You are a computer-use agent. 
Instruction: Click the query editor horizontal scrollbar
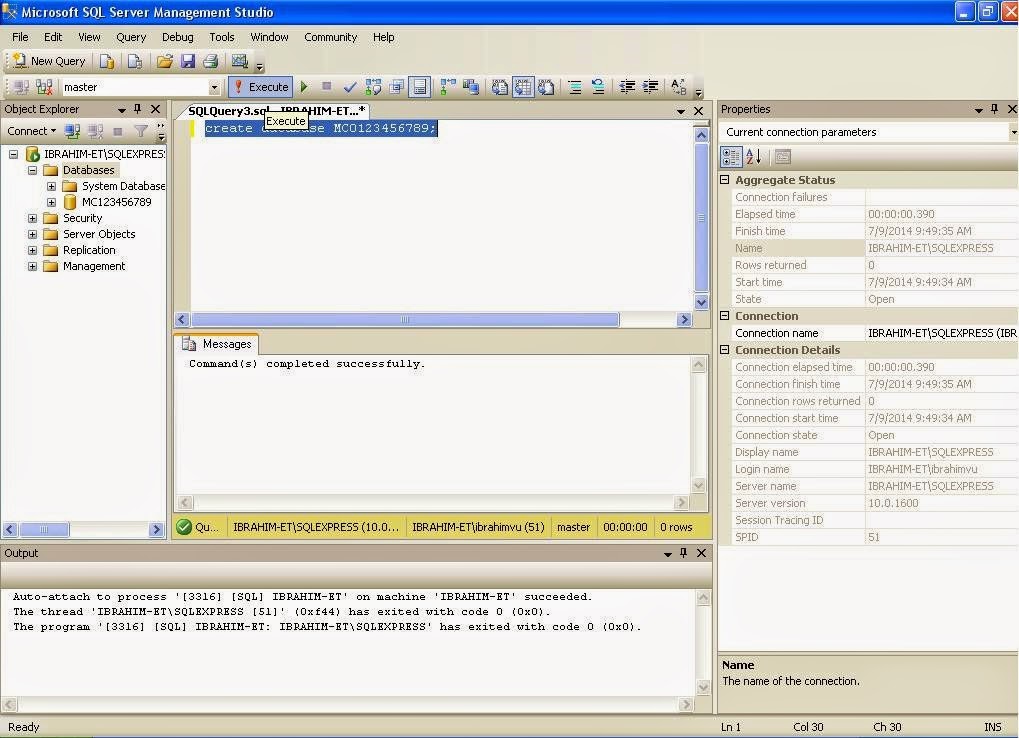(x=405, y=319)
